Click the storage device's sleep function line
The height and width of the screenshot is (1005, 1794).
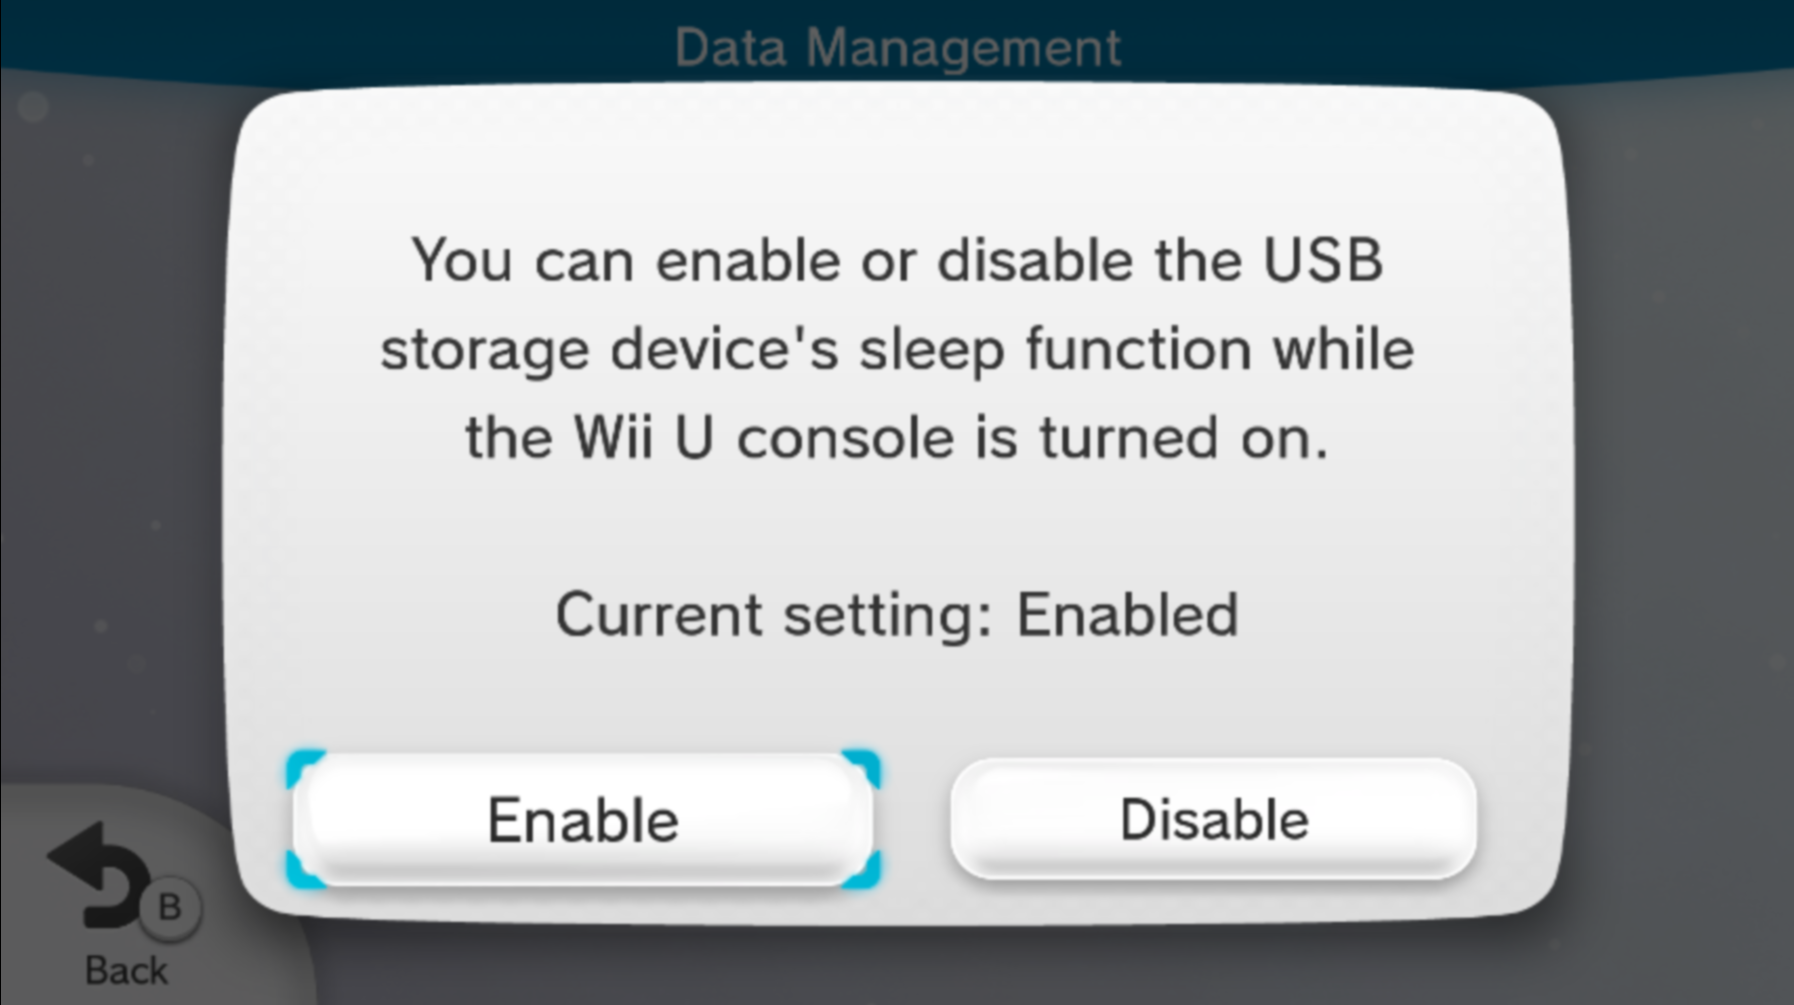click(897, 350)
